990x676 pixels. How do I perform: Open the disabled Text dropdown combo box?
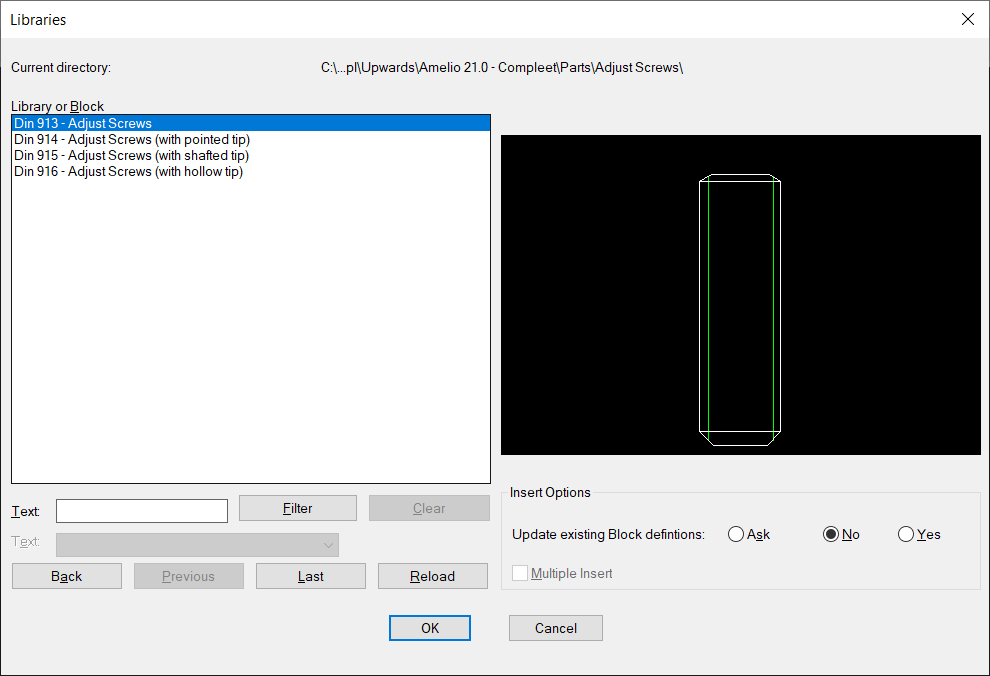pyautogui.click(x=197, y=545)
